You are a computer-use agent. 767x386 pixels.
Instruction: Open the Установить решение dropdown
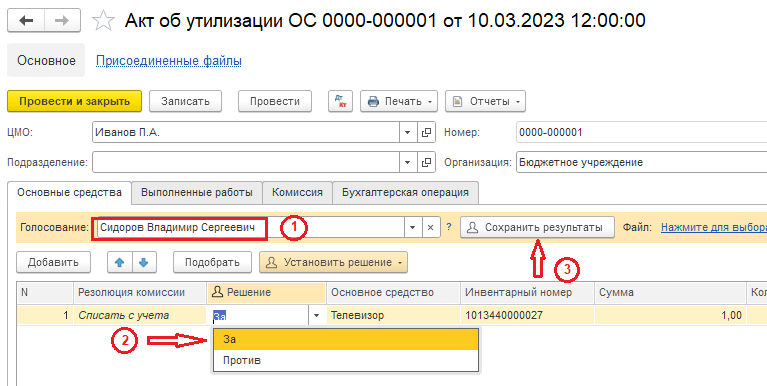click(333, 262)
